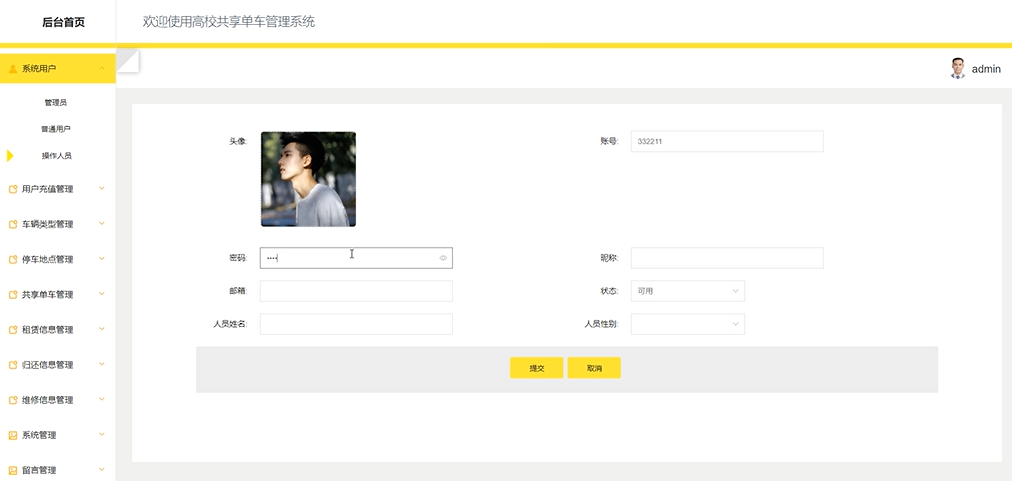Expand 留言管理 chevron

coord(102,470)
